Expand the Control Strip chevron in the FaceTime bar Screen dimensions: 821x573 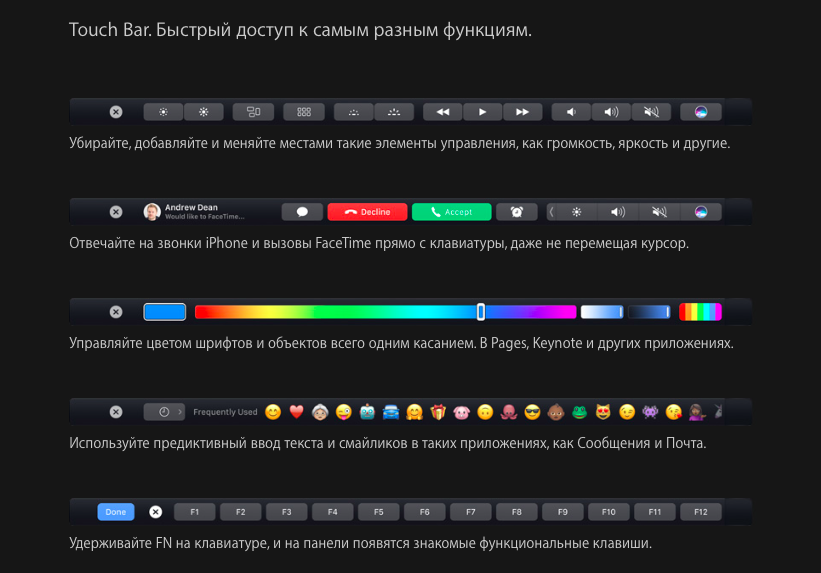(x=552, y=212)
